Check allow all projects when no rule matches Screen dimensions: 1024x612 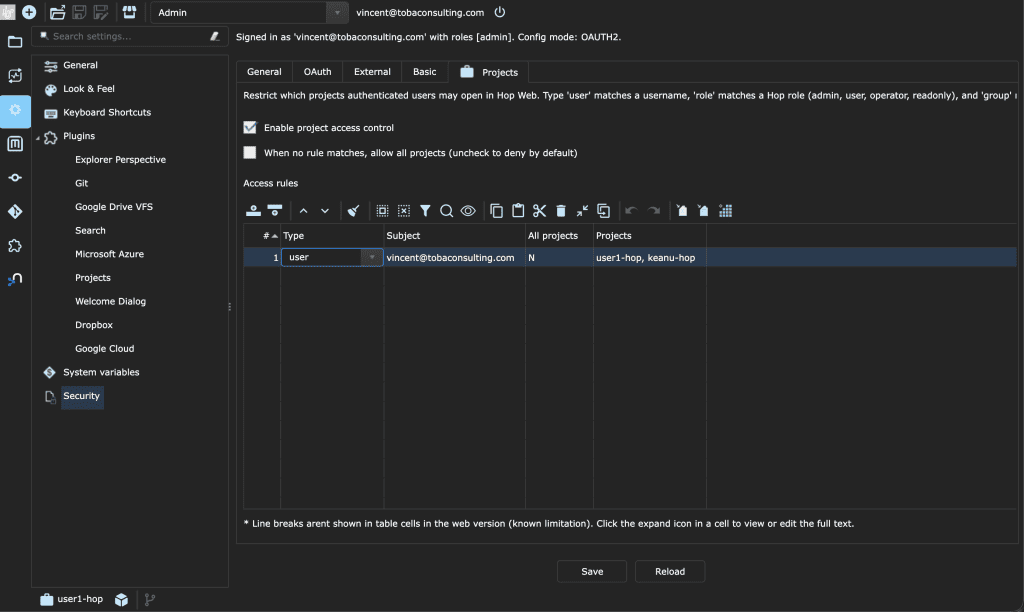[x=249, y=152]
